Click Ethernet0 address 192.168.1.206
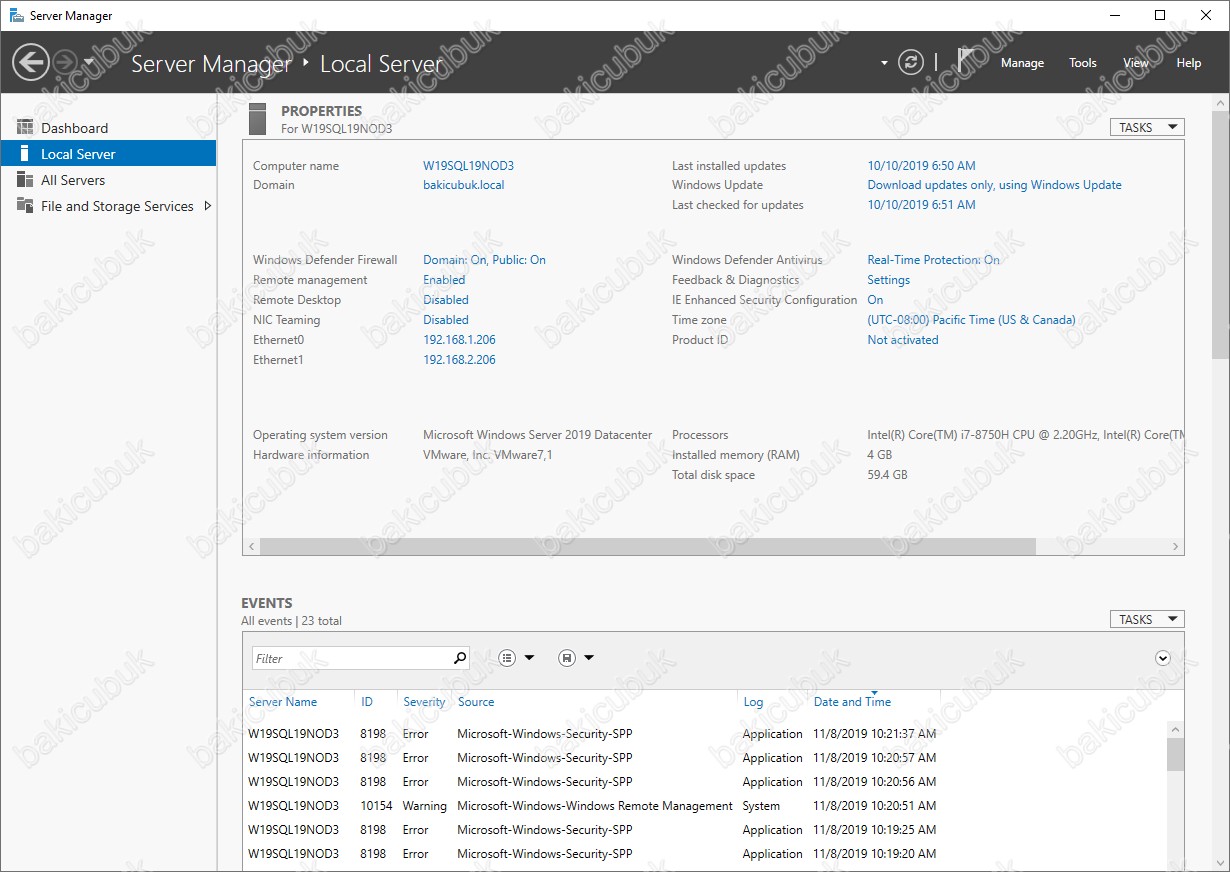The height and width of the screenshot is (872, 1230). [459, 340]
